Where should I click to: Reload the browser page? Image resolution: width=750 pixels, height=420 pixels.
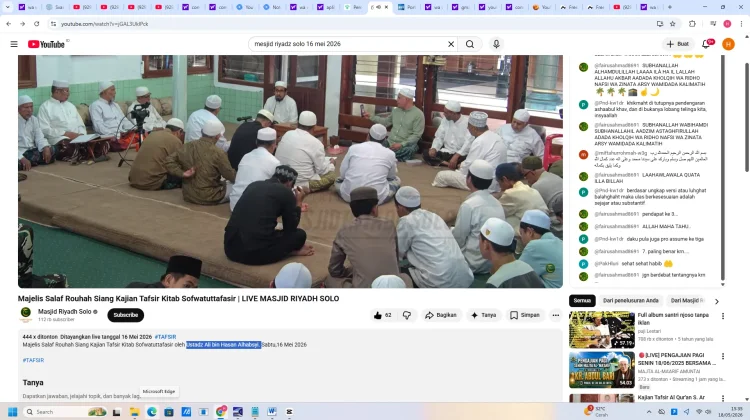tap(36, 23)
